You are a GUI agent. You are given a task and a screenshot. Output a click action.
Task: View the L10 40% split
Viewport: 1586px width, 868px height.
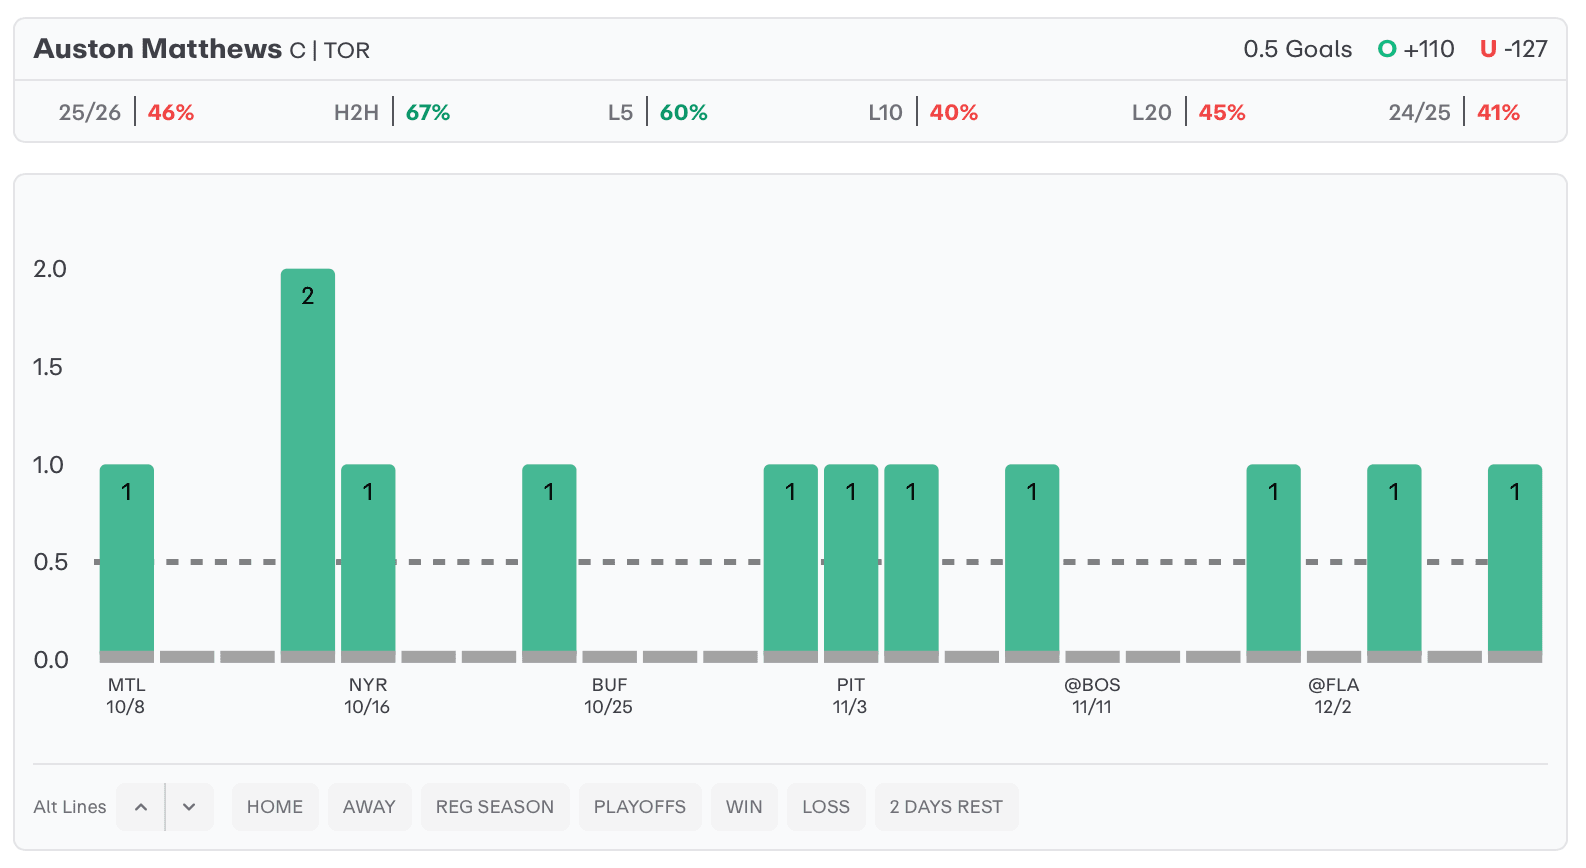922,112
